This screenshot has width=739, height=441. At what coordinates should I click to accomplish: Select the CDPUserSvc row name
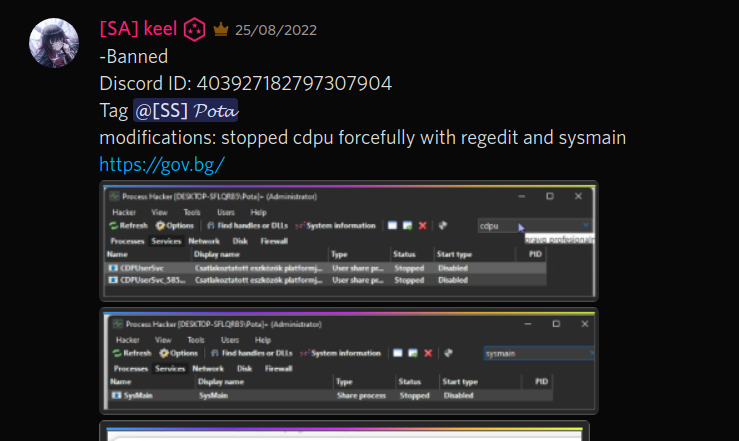point(142,268)
